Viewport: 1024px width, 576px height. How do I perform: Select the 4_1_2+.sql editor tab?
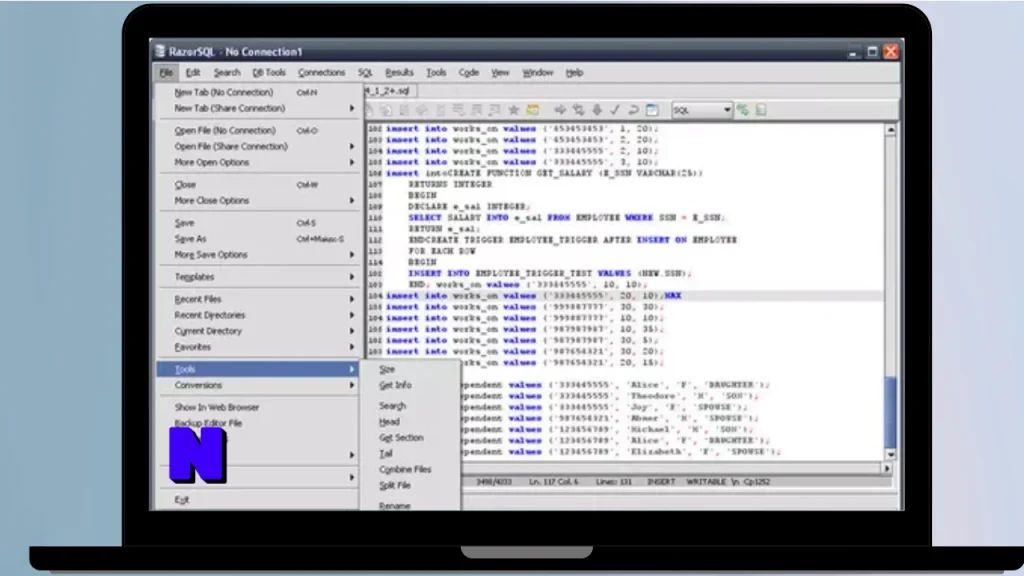point(390,91)
